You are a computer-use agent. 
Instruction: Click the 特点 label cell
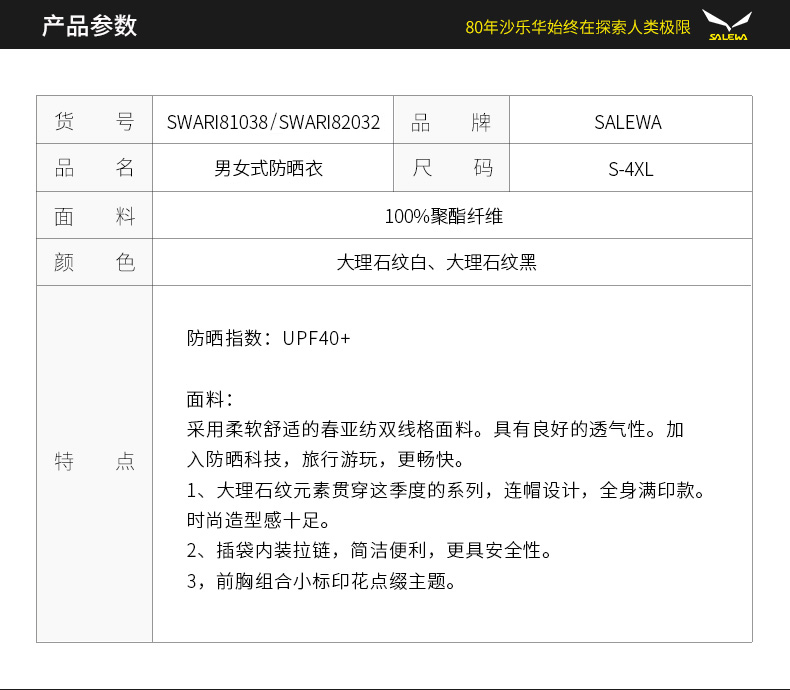coord(94,464)
